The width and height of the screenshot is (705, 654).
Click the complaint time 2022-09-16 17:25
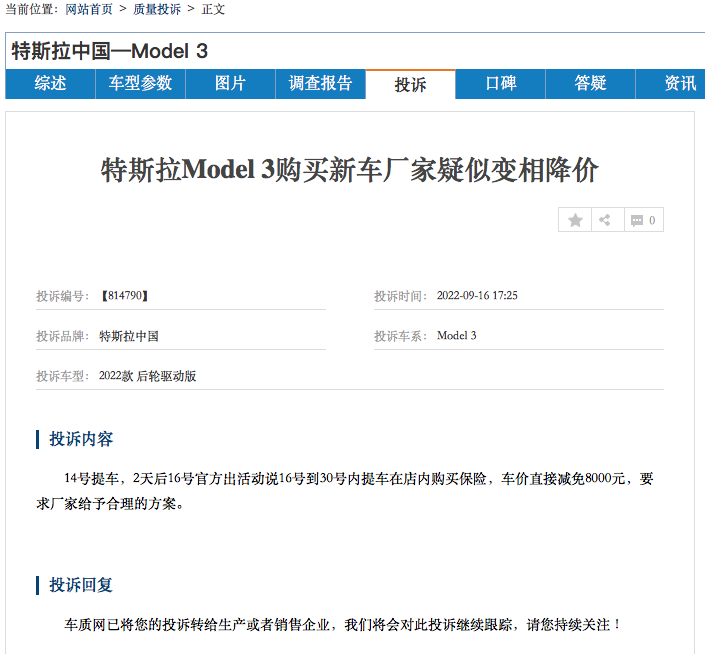(477, 296)
